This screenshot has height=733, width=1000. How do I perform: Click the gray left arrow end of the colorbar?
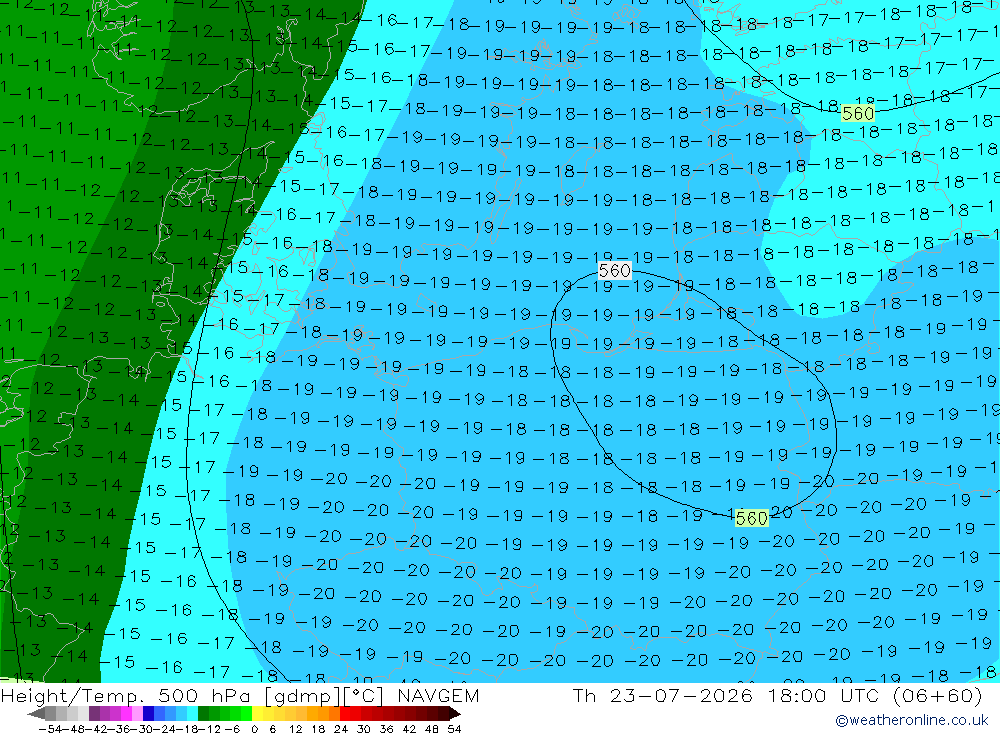[36, 713]
